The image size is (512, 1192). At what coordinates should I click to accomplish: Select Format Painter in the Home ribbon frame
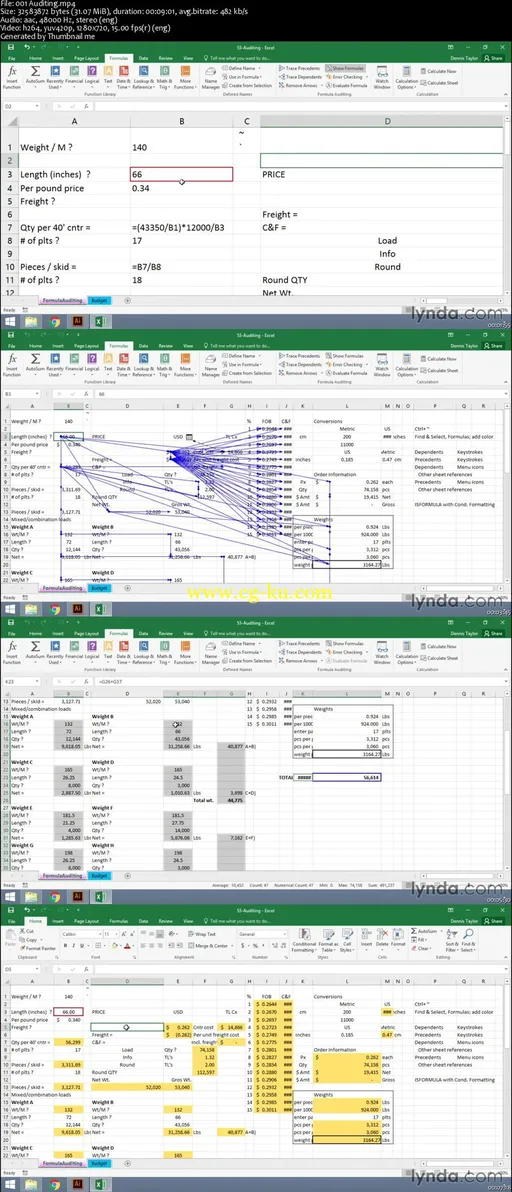click(x=40, y=948)
